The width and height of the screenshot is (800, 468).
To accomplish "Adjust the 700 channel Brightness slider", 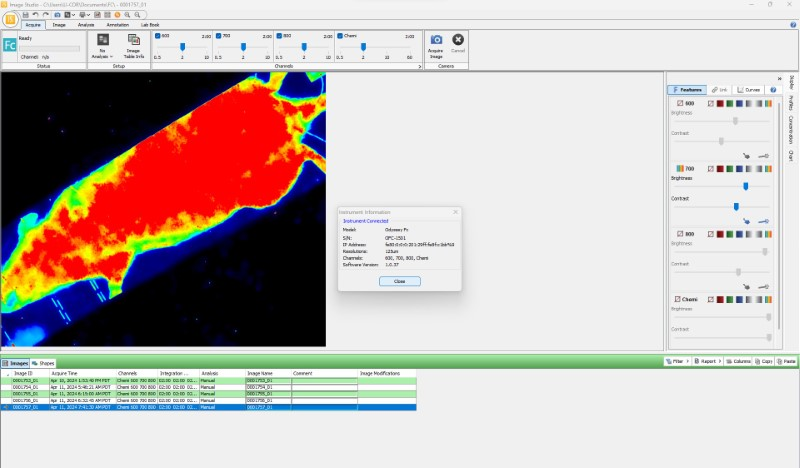I will point(745,186).
